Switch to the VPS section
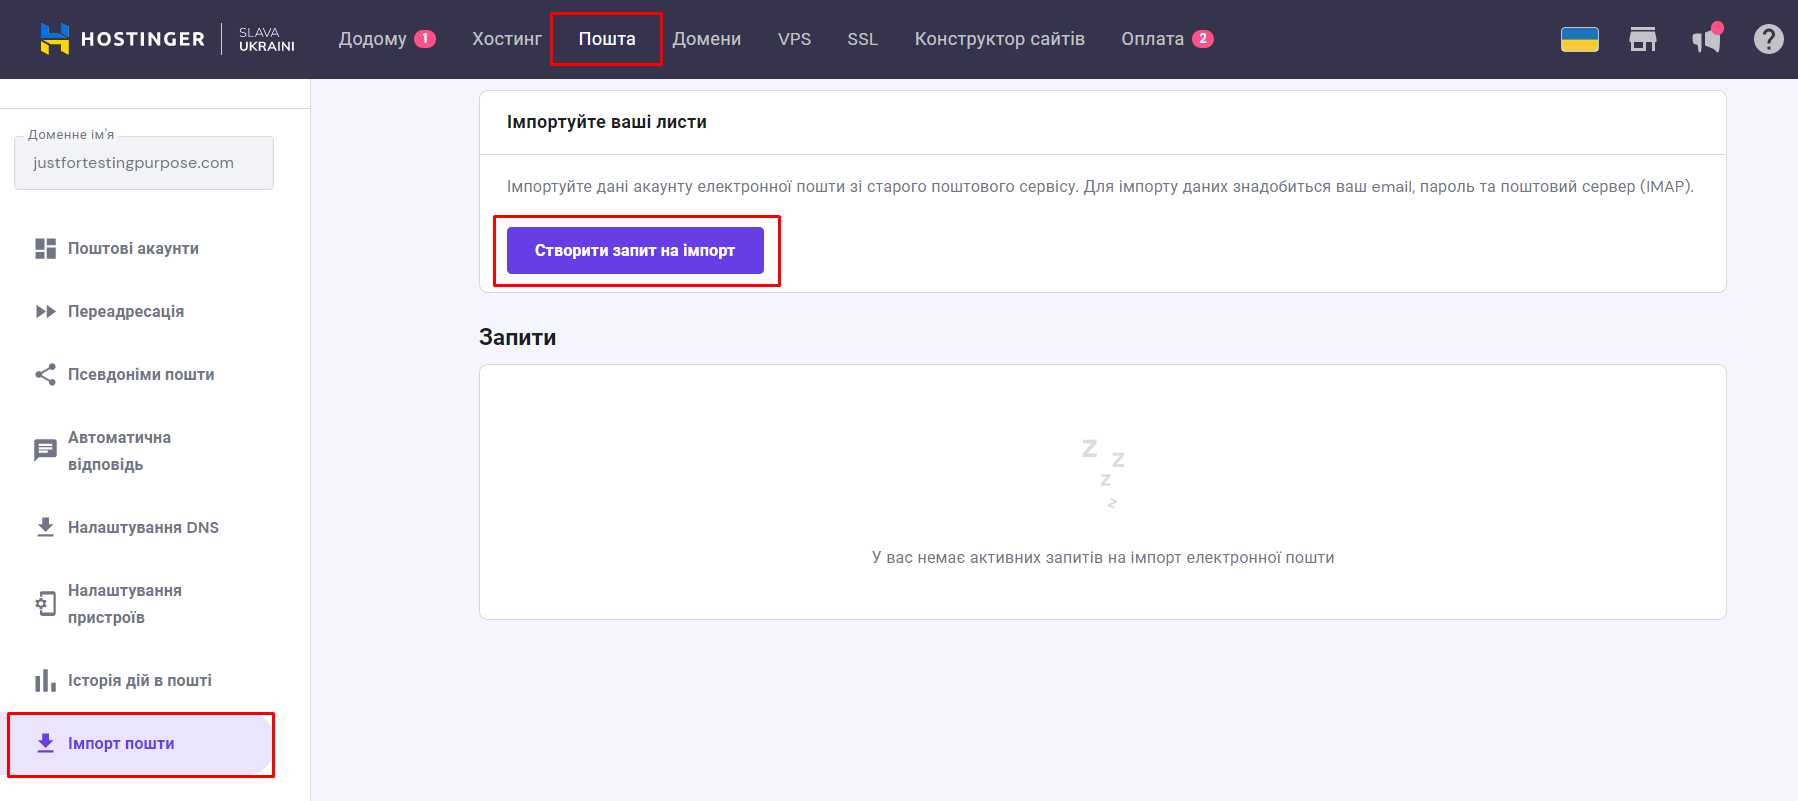Image resolution: width=1798 pixels, height=801 pixels. (x=794, y=39)
